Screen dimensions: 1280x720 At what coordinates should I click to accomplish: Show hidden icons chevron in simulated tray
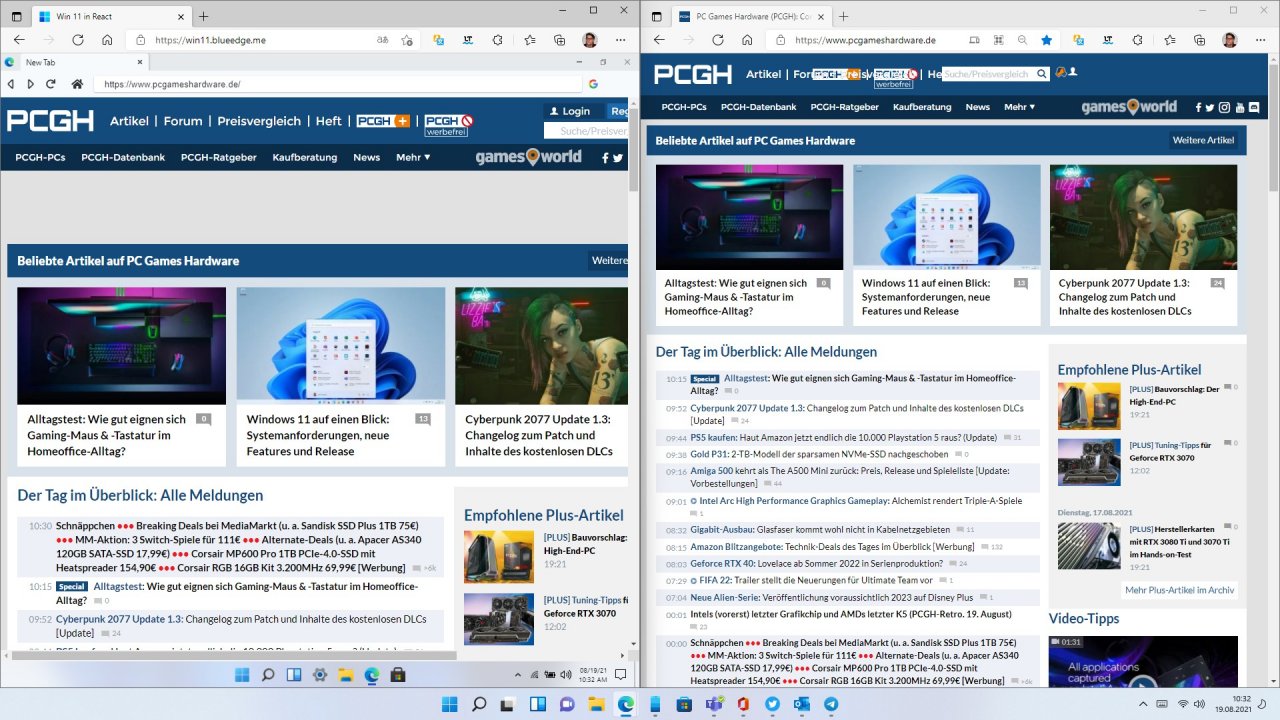518,675
